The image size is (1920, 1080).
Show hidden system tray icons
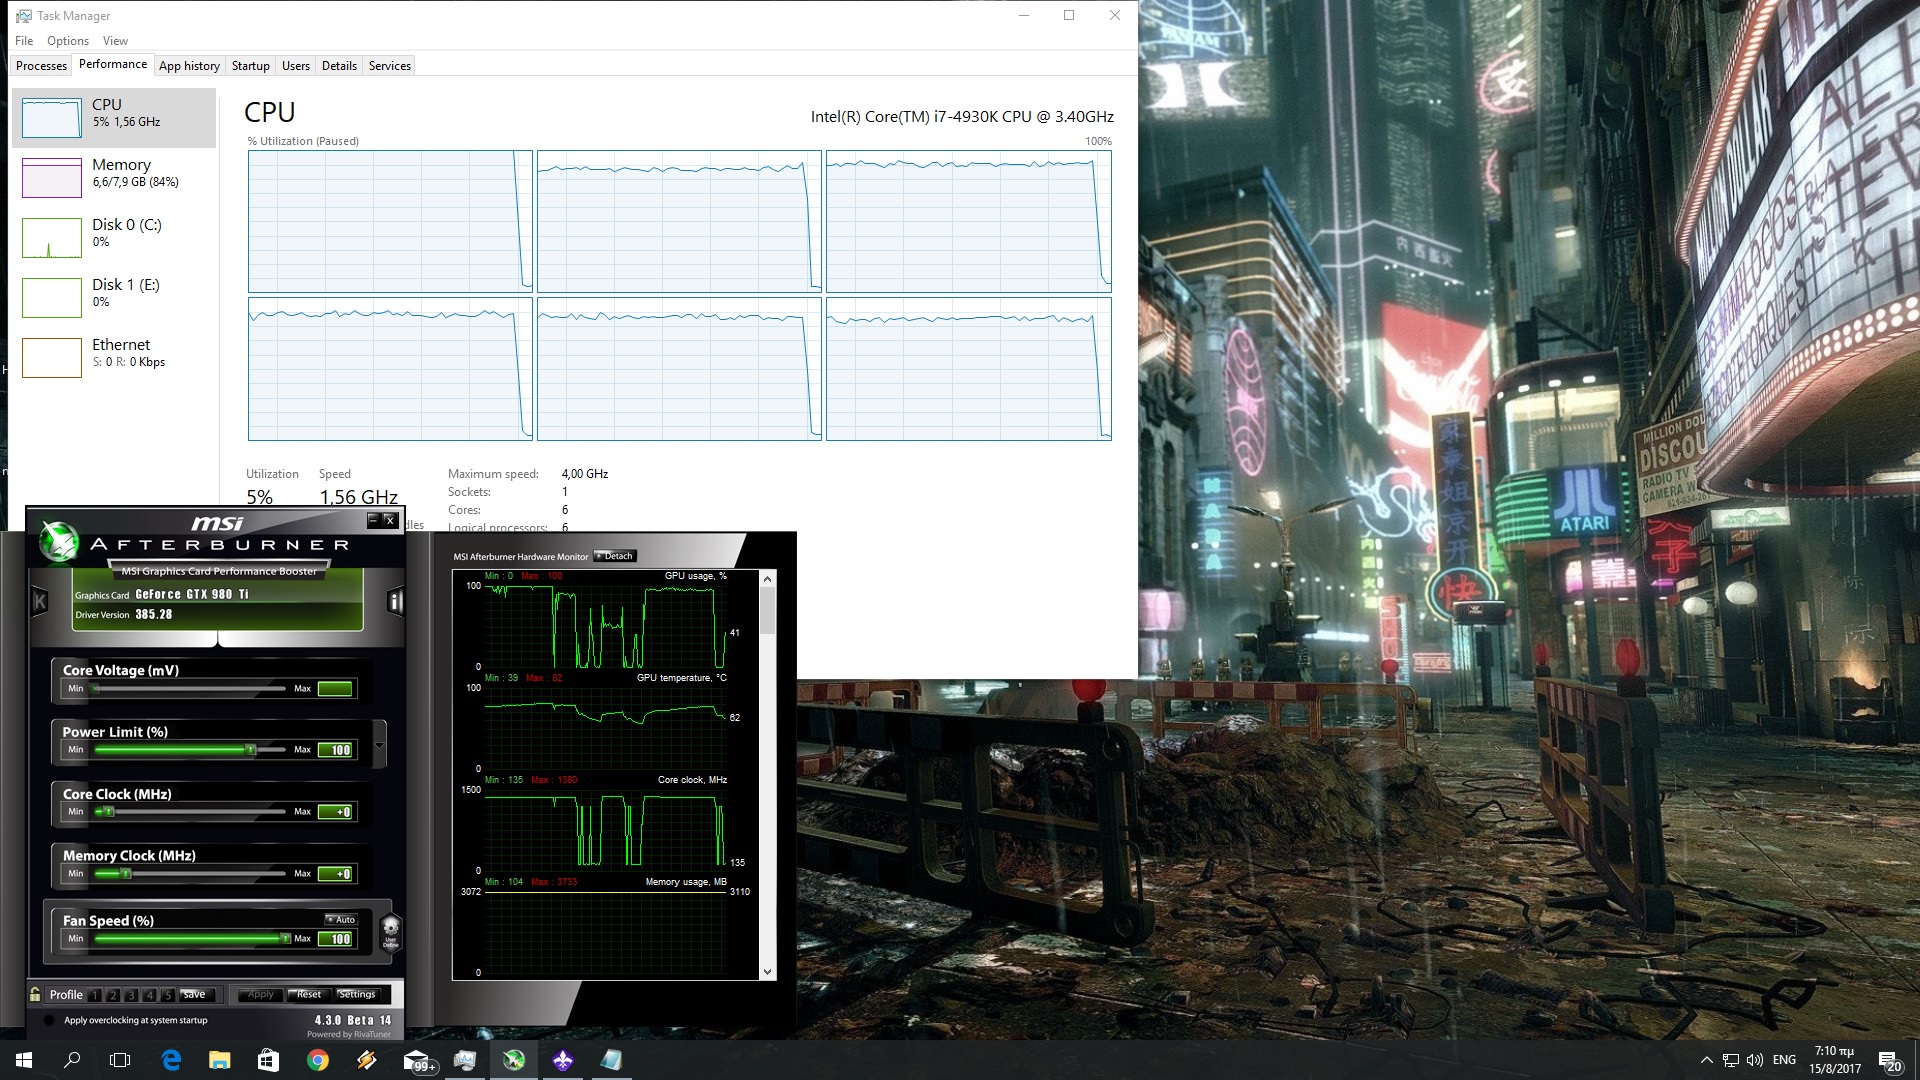coord(1705,1060)
